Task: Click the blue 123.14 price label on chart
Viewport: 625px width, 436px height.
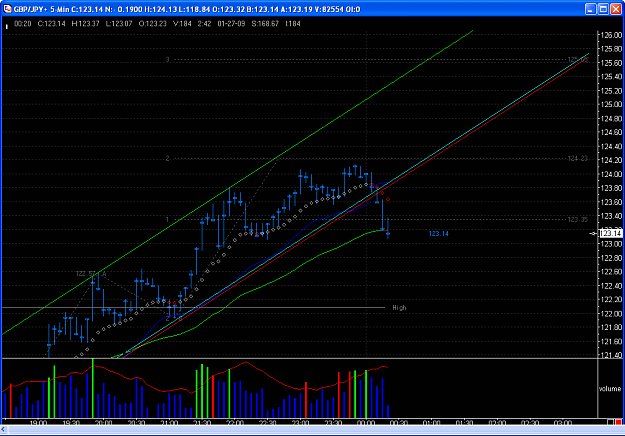Action: pos(438,234)
